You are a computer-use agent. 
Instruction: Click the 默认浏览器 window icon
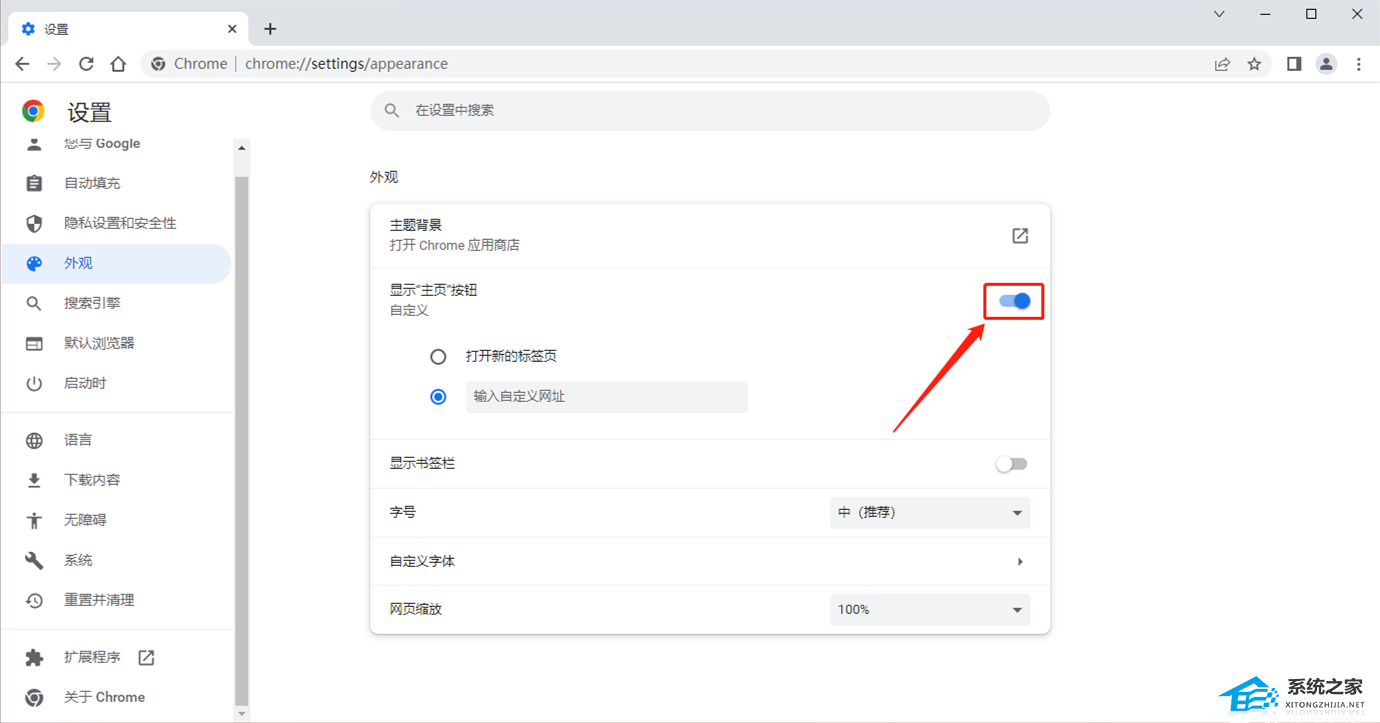pos(34,343)
